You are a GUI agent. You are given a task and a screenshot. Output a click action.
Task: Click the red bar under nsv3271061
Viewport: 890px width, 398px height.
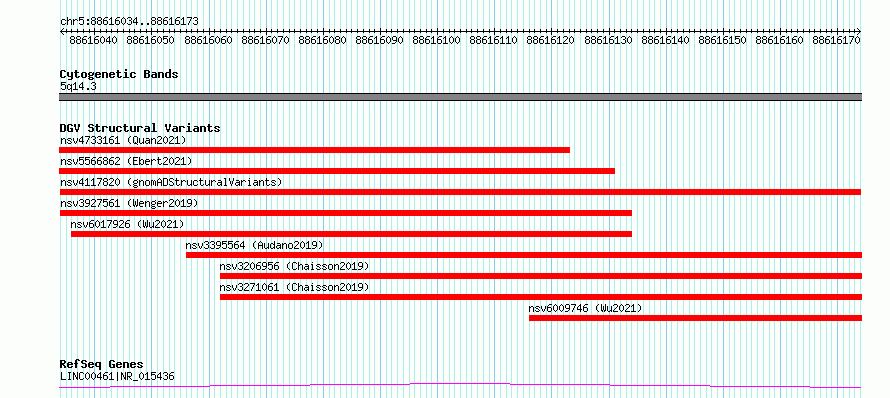click(541, 297)
